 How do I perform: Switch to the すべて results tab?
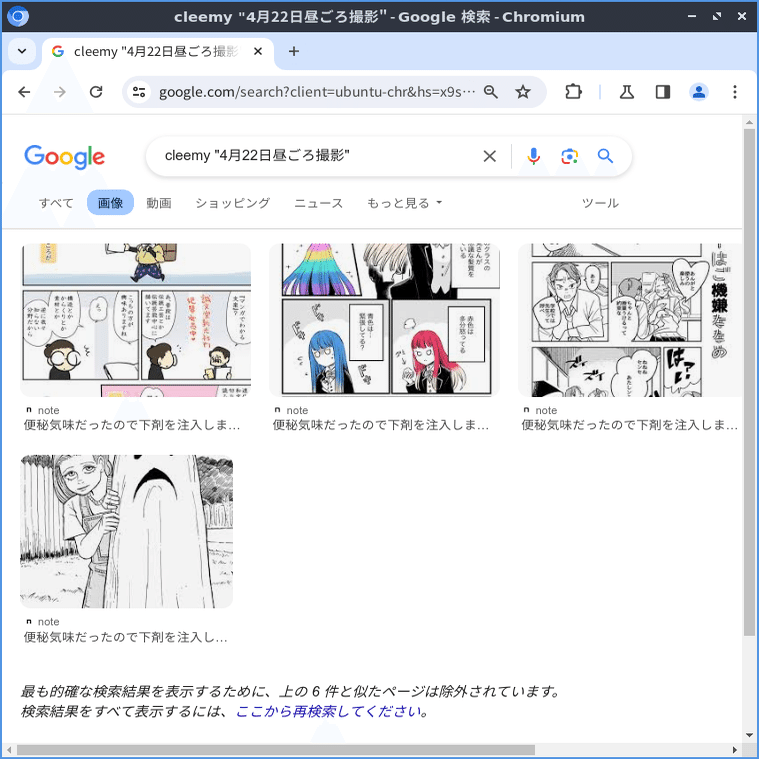[56, 203]
